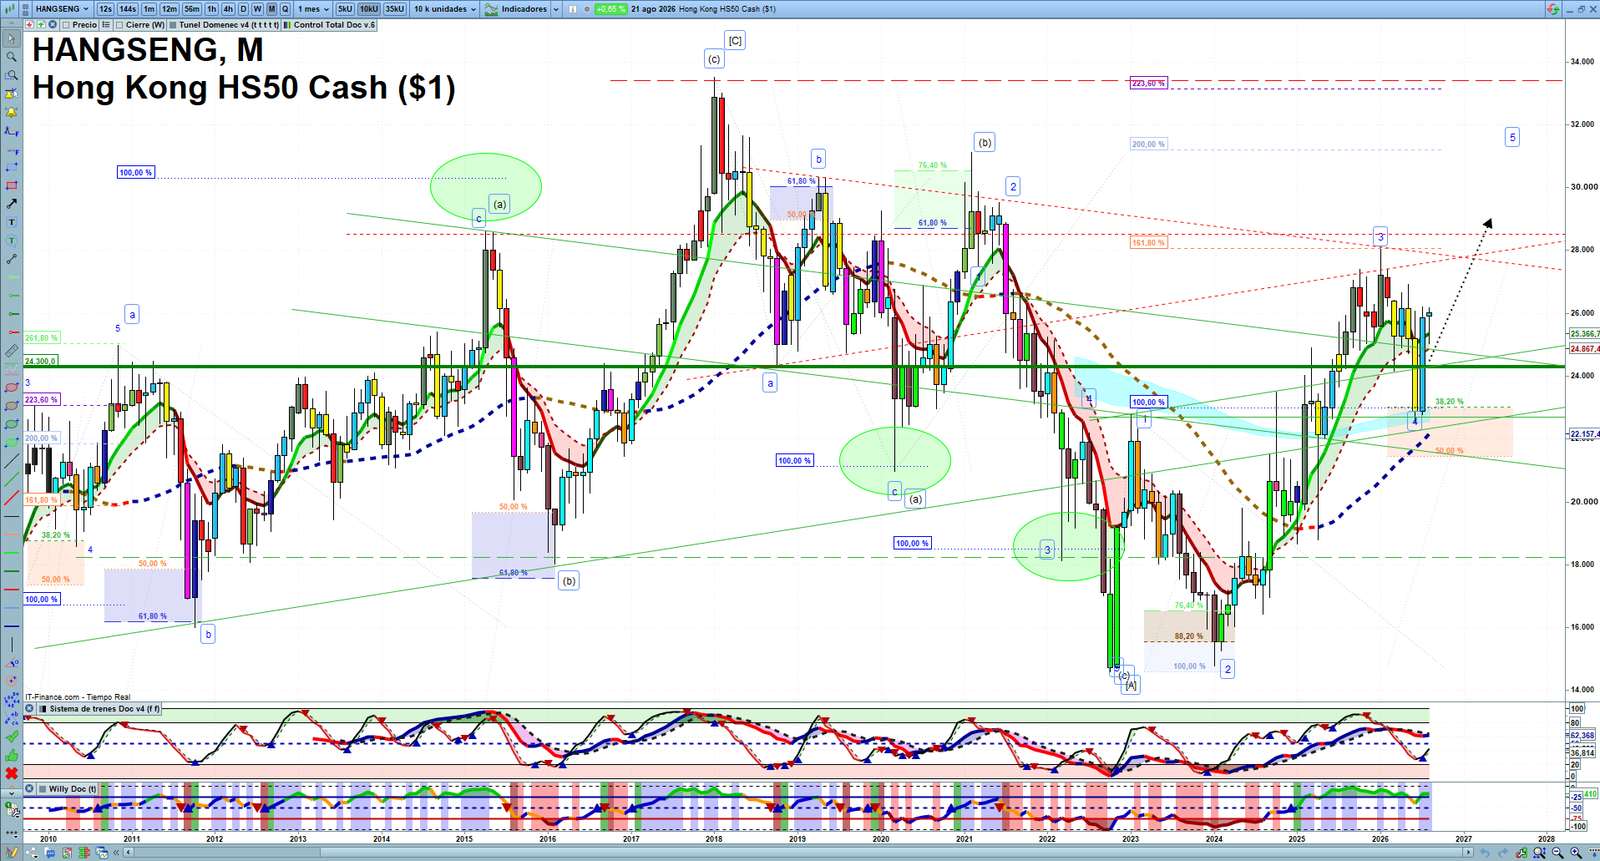Switch to the Q quarterly timeframe
This screenshot has width=1600, height=861.
(285, 9)
